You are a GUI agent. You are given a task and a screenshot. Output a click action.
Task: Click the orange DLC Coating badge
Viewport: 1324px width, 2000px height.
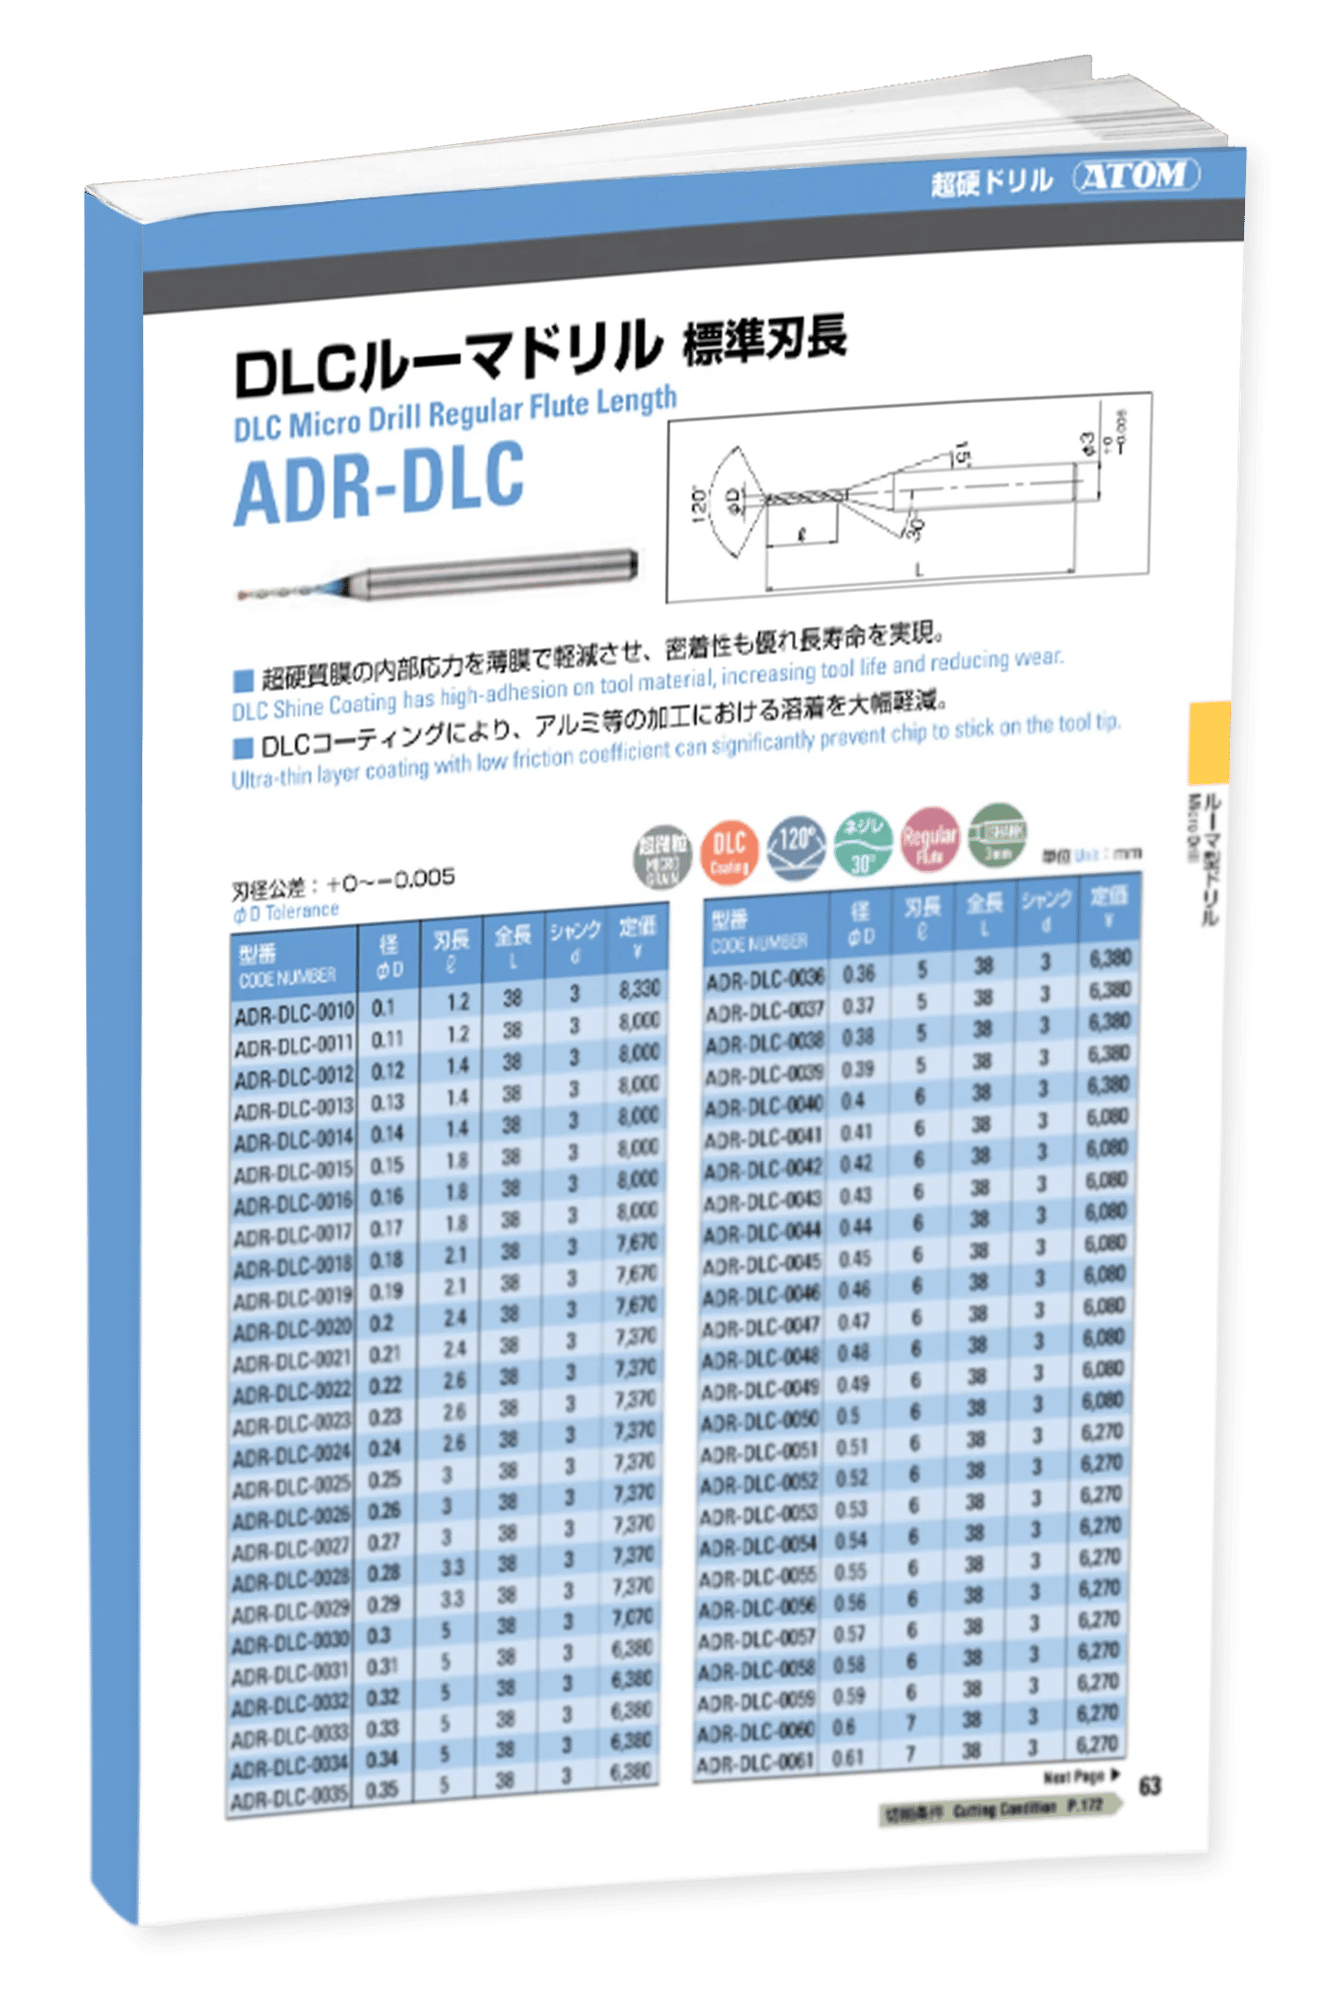729,851
